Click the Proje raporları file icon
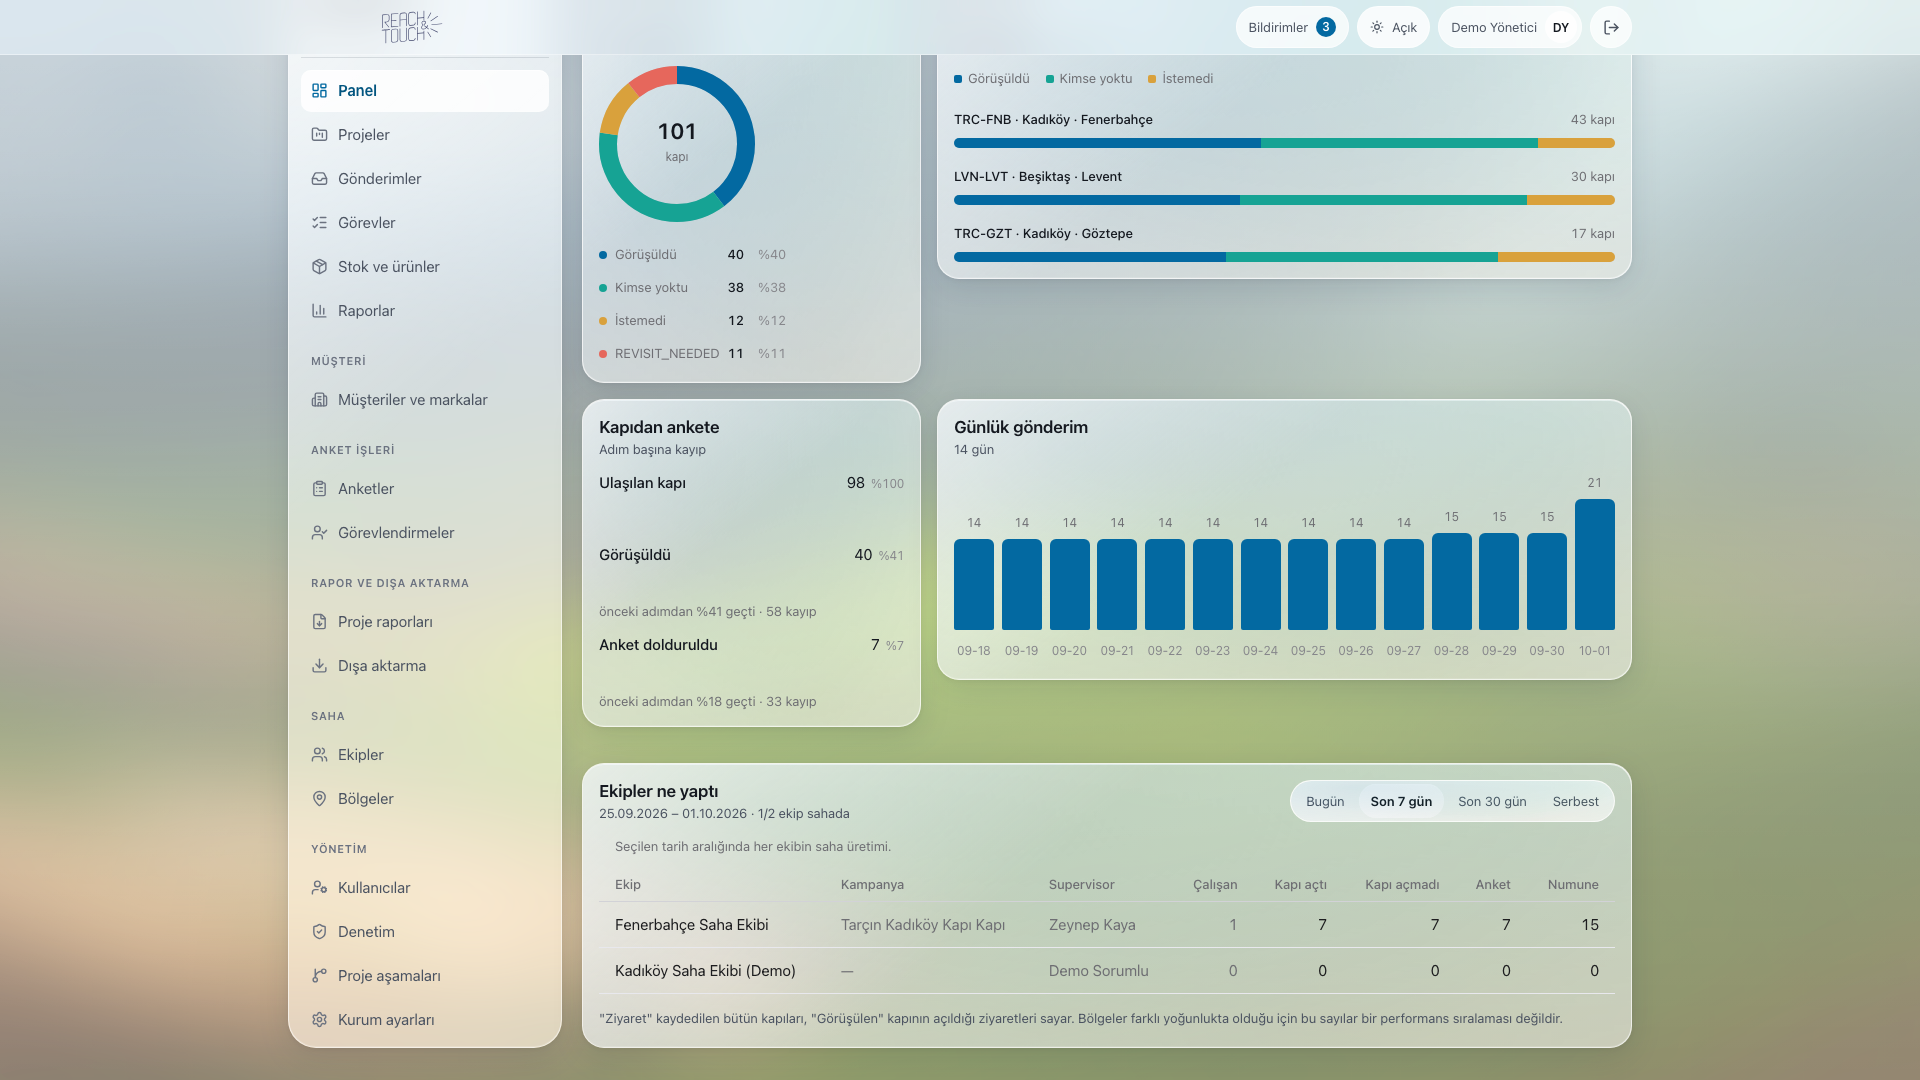 tap(319, 622)
